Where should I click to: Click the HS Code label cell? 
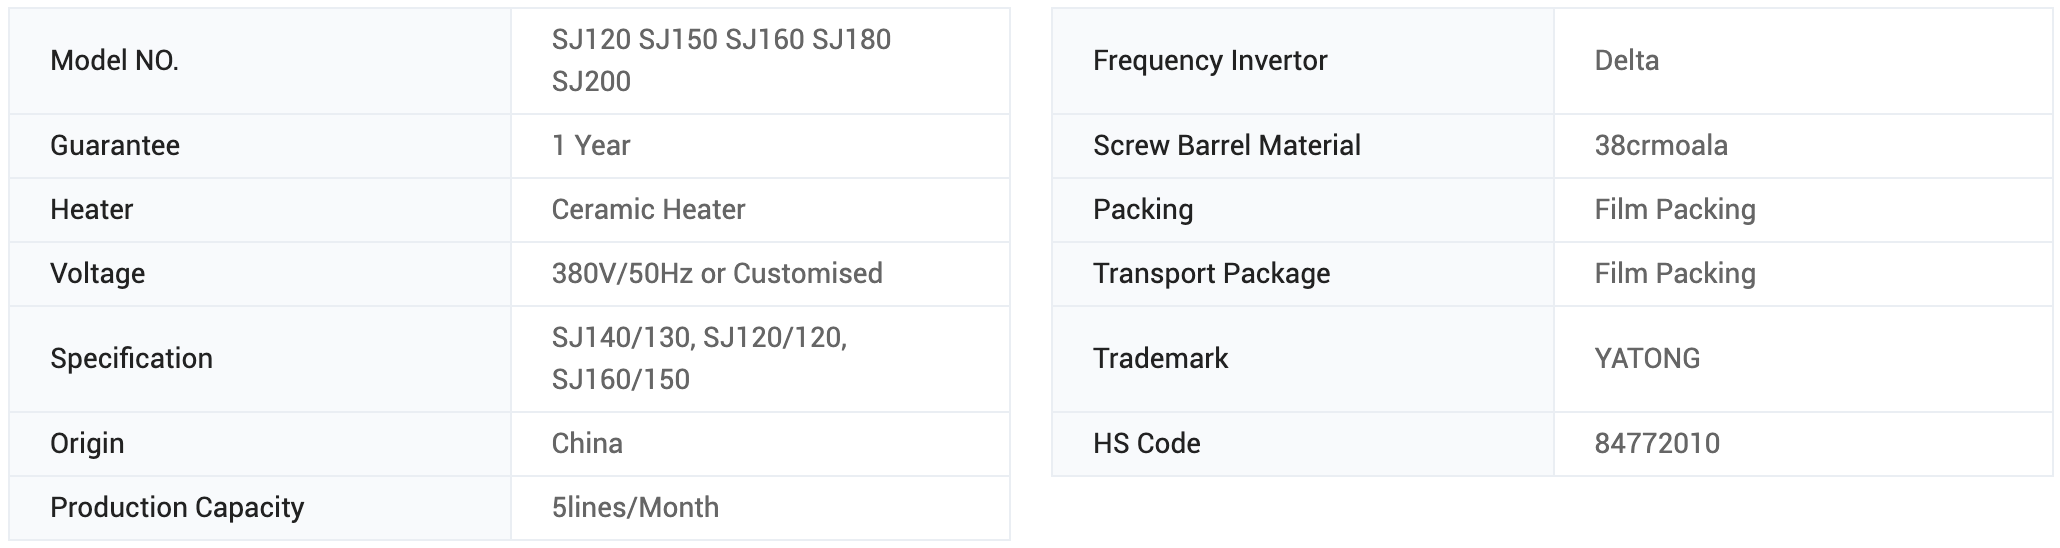click(x=1146, y=444)
